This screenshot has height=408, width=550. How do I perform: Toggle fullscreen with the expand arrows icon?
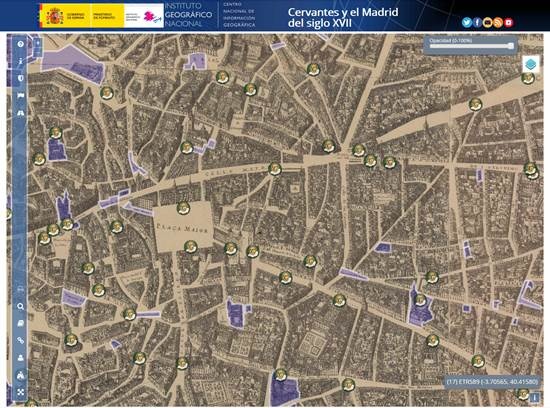(x=21, y=392)
